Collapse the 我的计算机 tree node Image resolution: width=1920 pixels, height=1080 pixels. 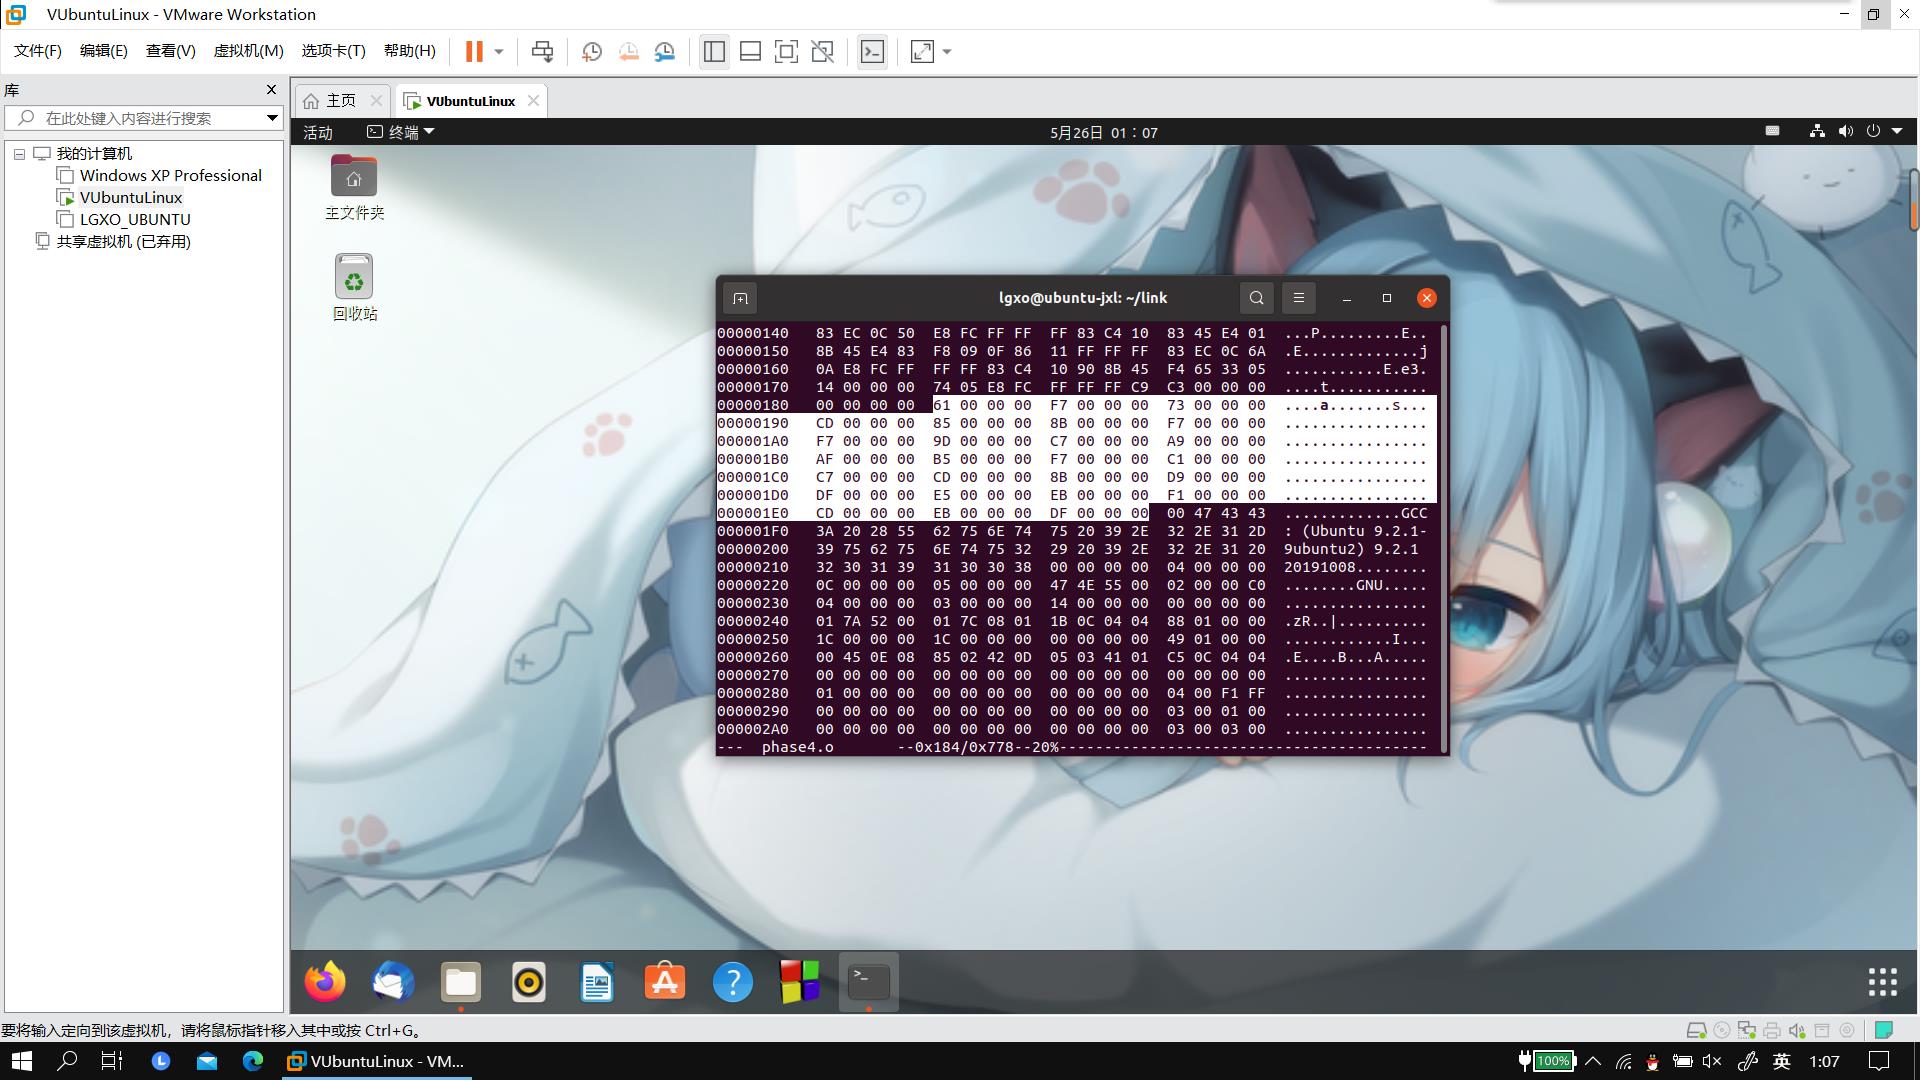tap(19, 154)
